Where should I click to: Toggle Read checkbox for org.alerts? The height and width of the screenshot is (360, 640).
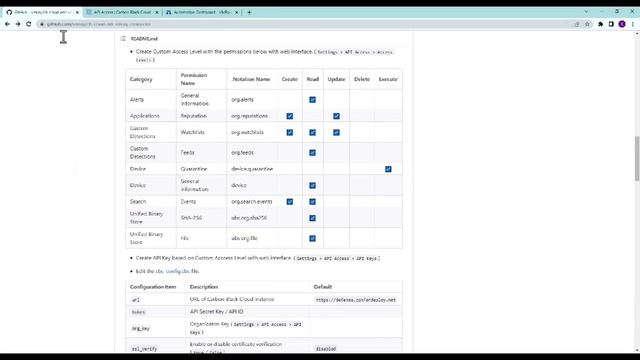pyautogui.click(x=312, y=100)
